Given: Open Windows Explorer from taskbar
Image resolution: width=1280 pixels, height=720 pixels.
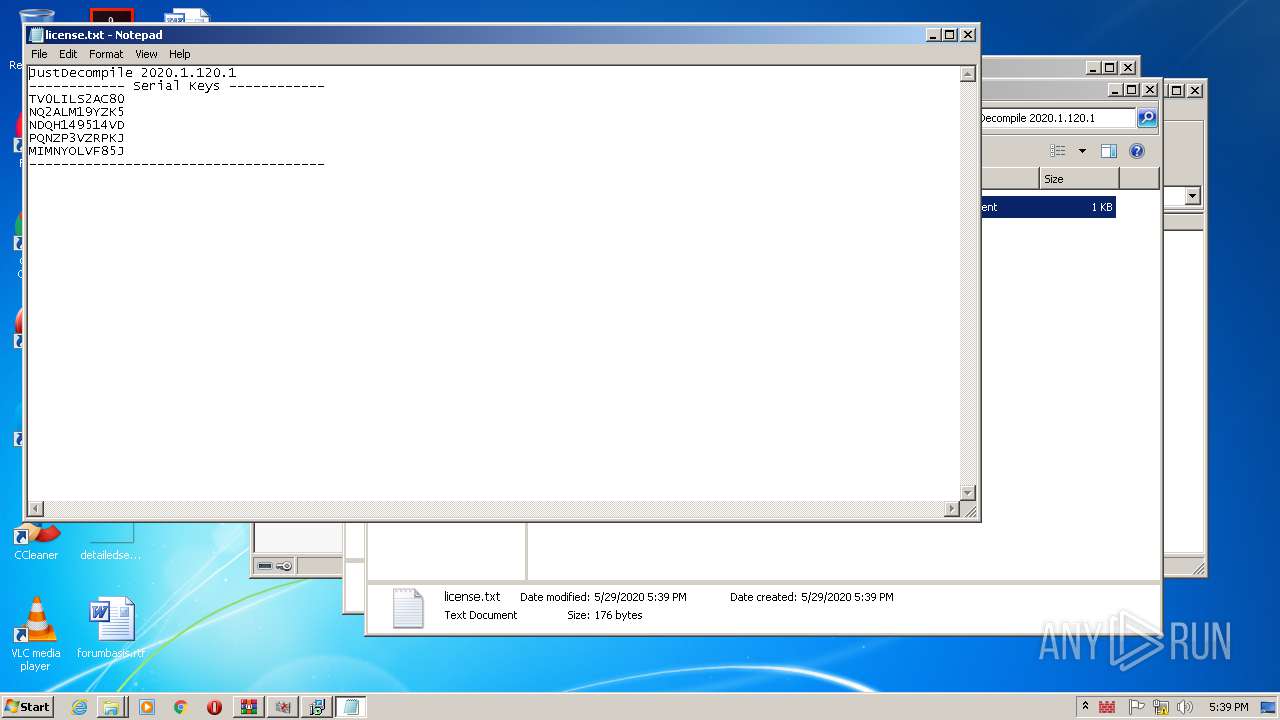Looking at the screenshot, I should click(x=112, y=707).
